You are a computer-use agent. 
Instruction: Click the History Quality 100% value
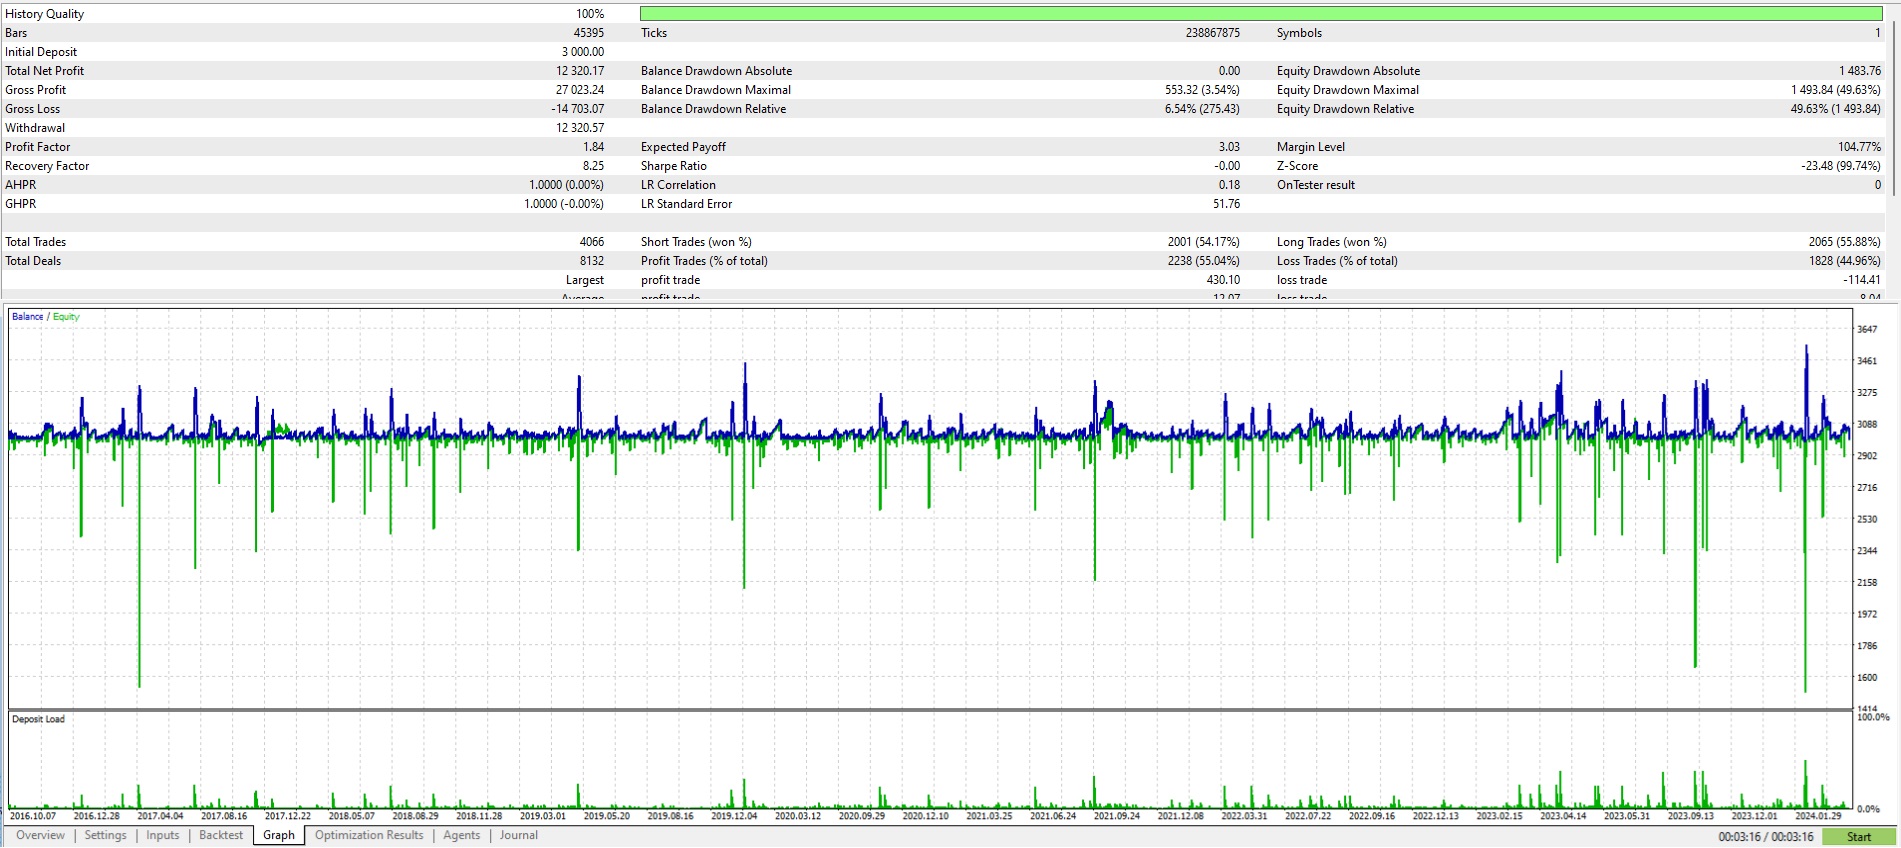click(x=590, y=14)
